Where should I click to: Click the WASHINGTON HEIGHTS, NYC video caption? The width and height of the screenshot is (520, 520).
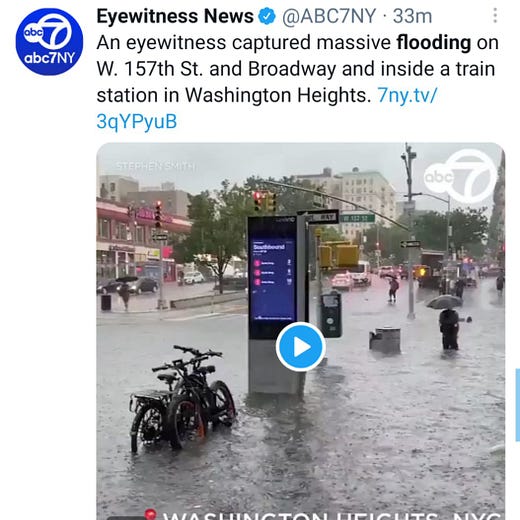(332, 515)
